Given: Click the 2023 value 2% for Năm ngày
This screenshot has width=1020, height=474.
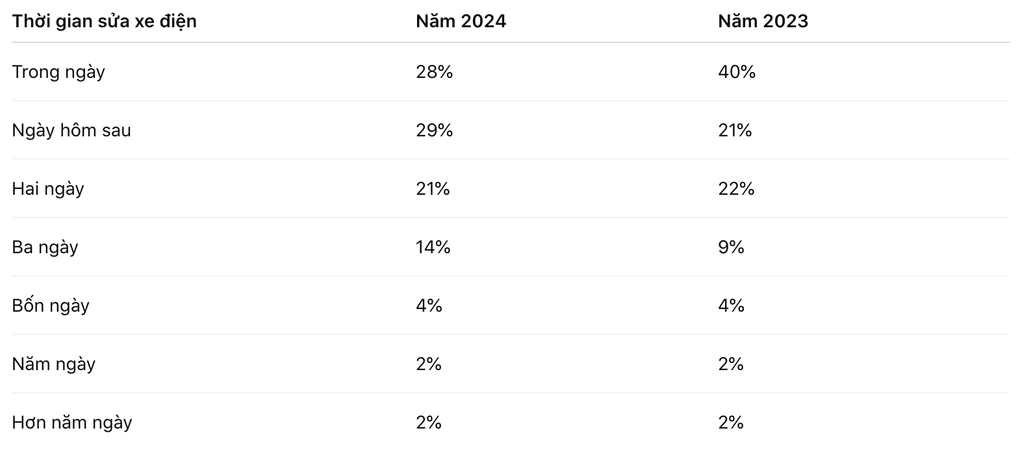Looking at the screenshot, I should (x=731, y=364).
